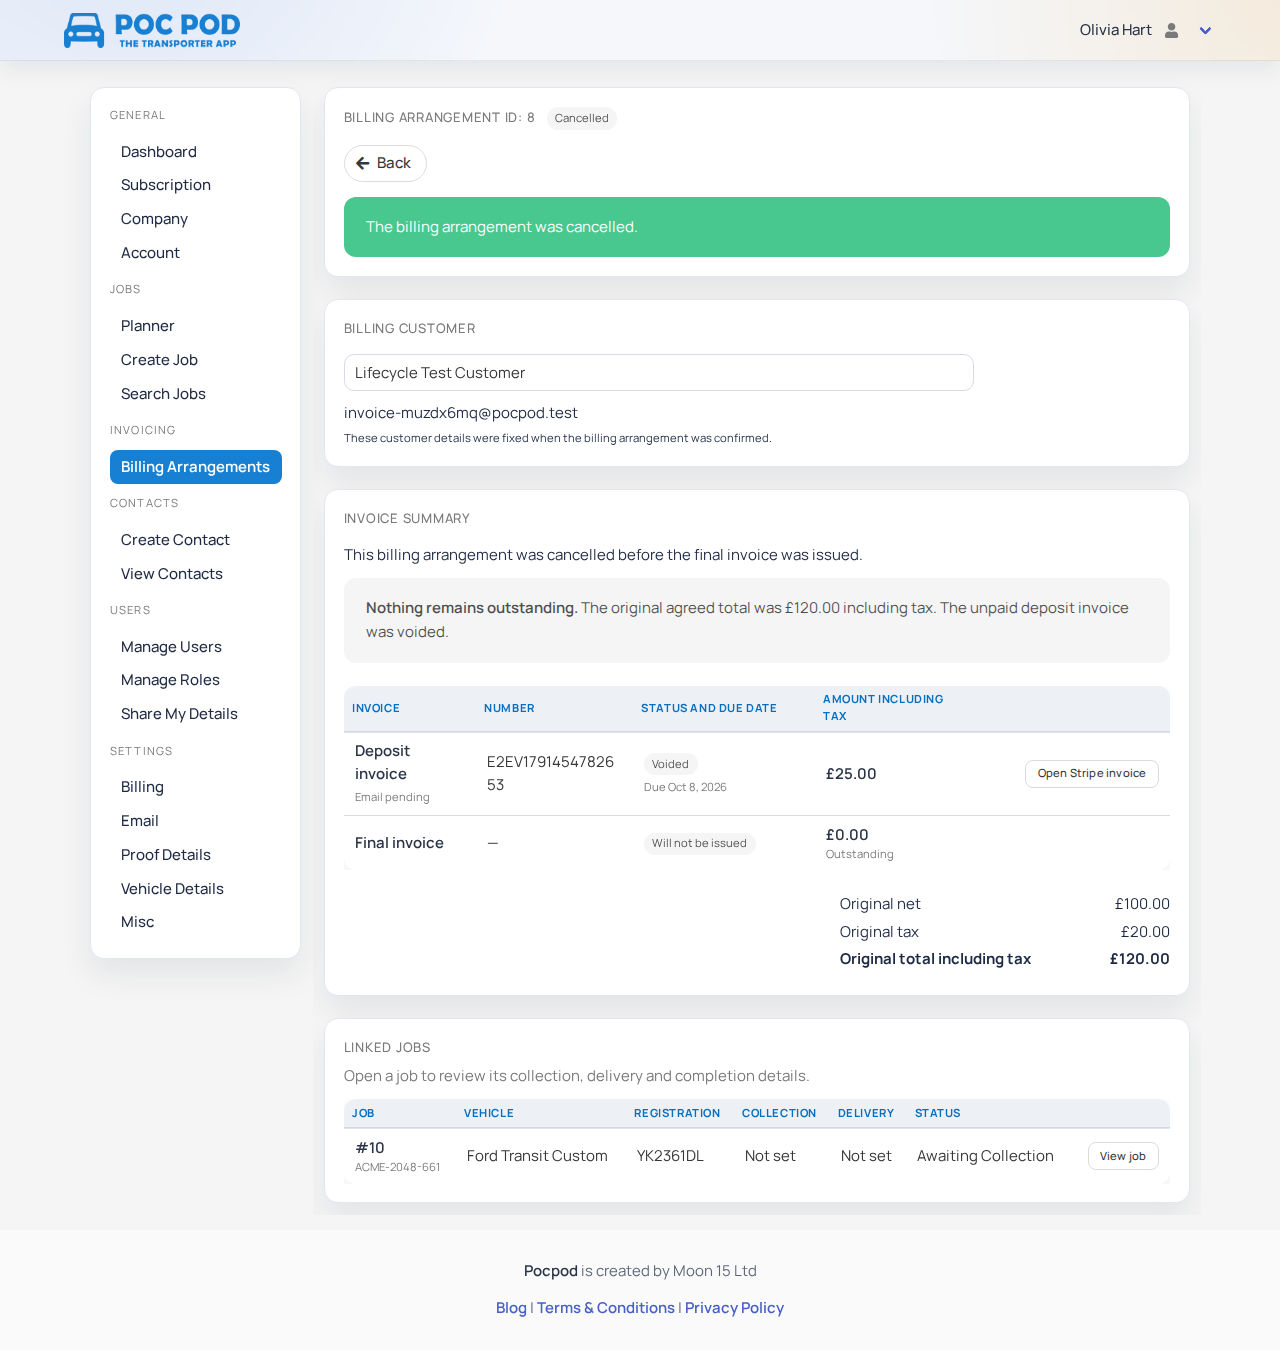Click the job reference ACME-2048-661

[x=398, y=1167]
